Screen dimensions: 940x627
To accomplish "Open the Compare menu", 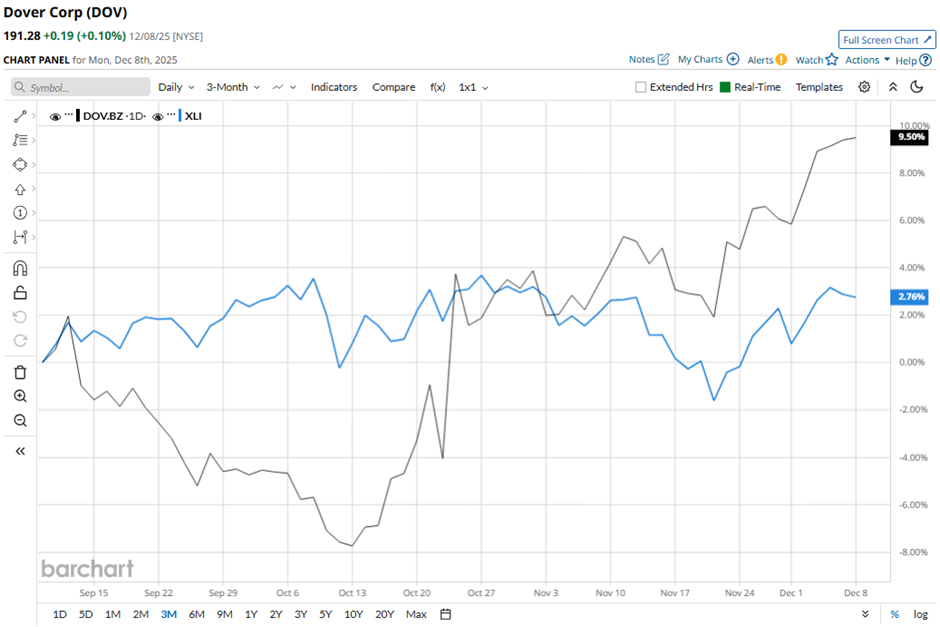I will pyautogui.click(x=394, y=87).
